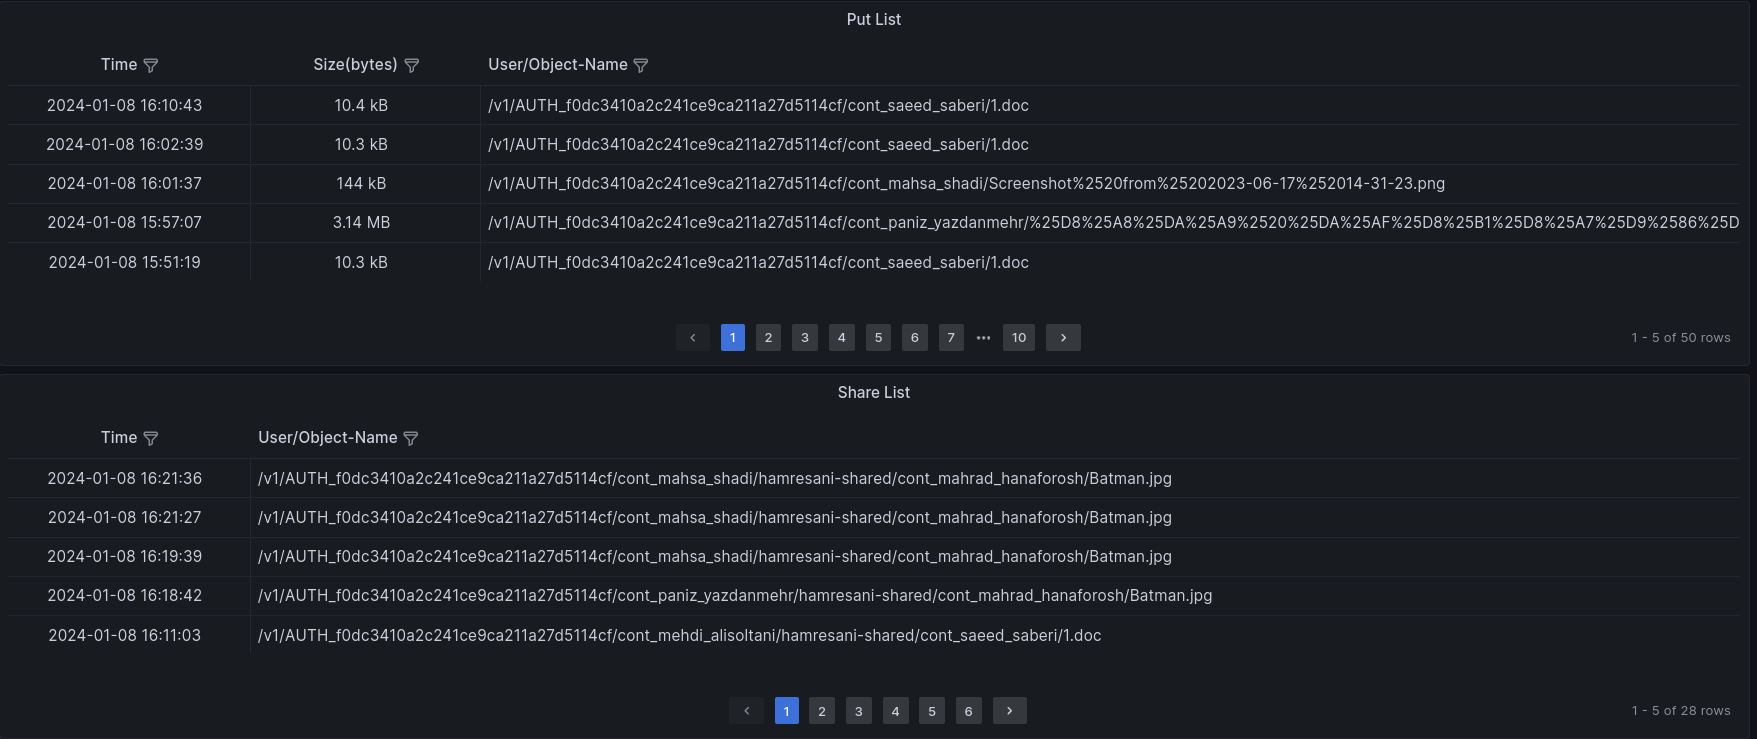Open the Share List User/Object-Name filter icon

pyautogui.click(x=410, y=438)
